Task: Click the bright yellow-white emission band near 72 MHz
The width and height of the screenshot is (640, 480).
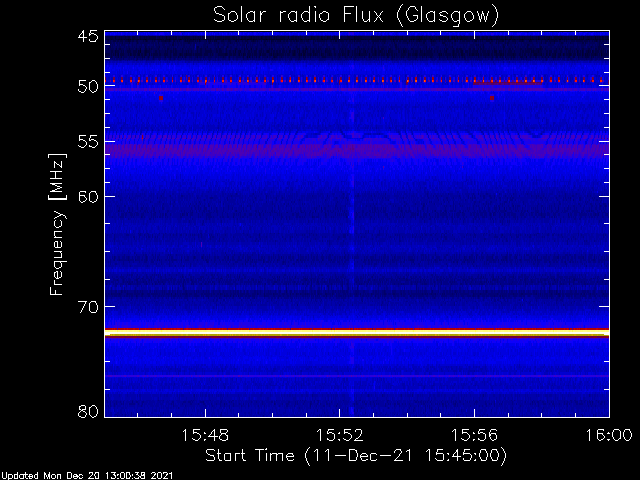Action: (357, 333)
